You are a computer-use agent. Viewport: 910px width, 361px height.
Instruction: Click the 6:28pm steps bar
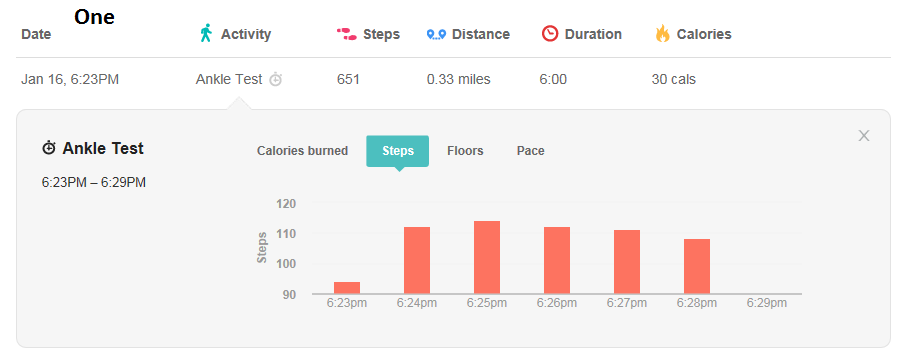[x=697, y=266]
